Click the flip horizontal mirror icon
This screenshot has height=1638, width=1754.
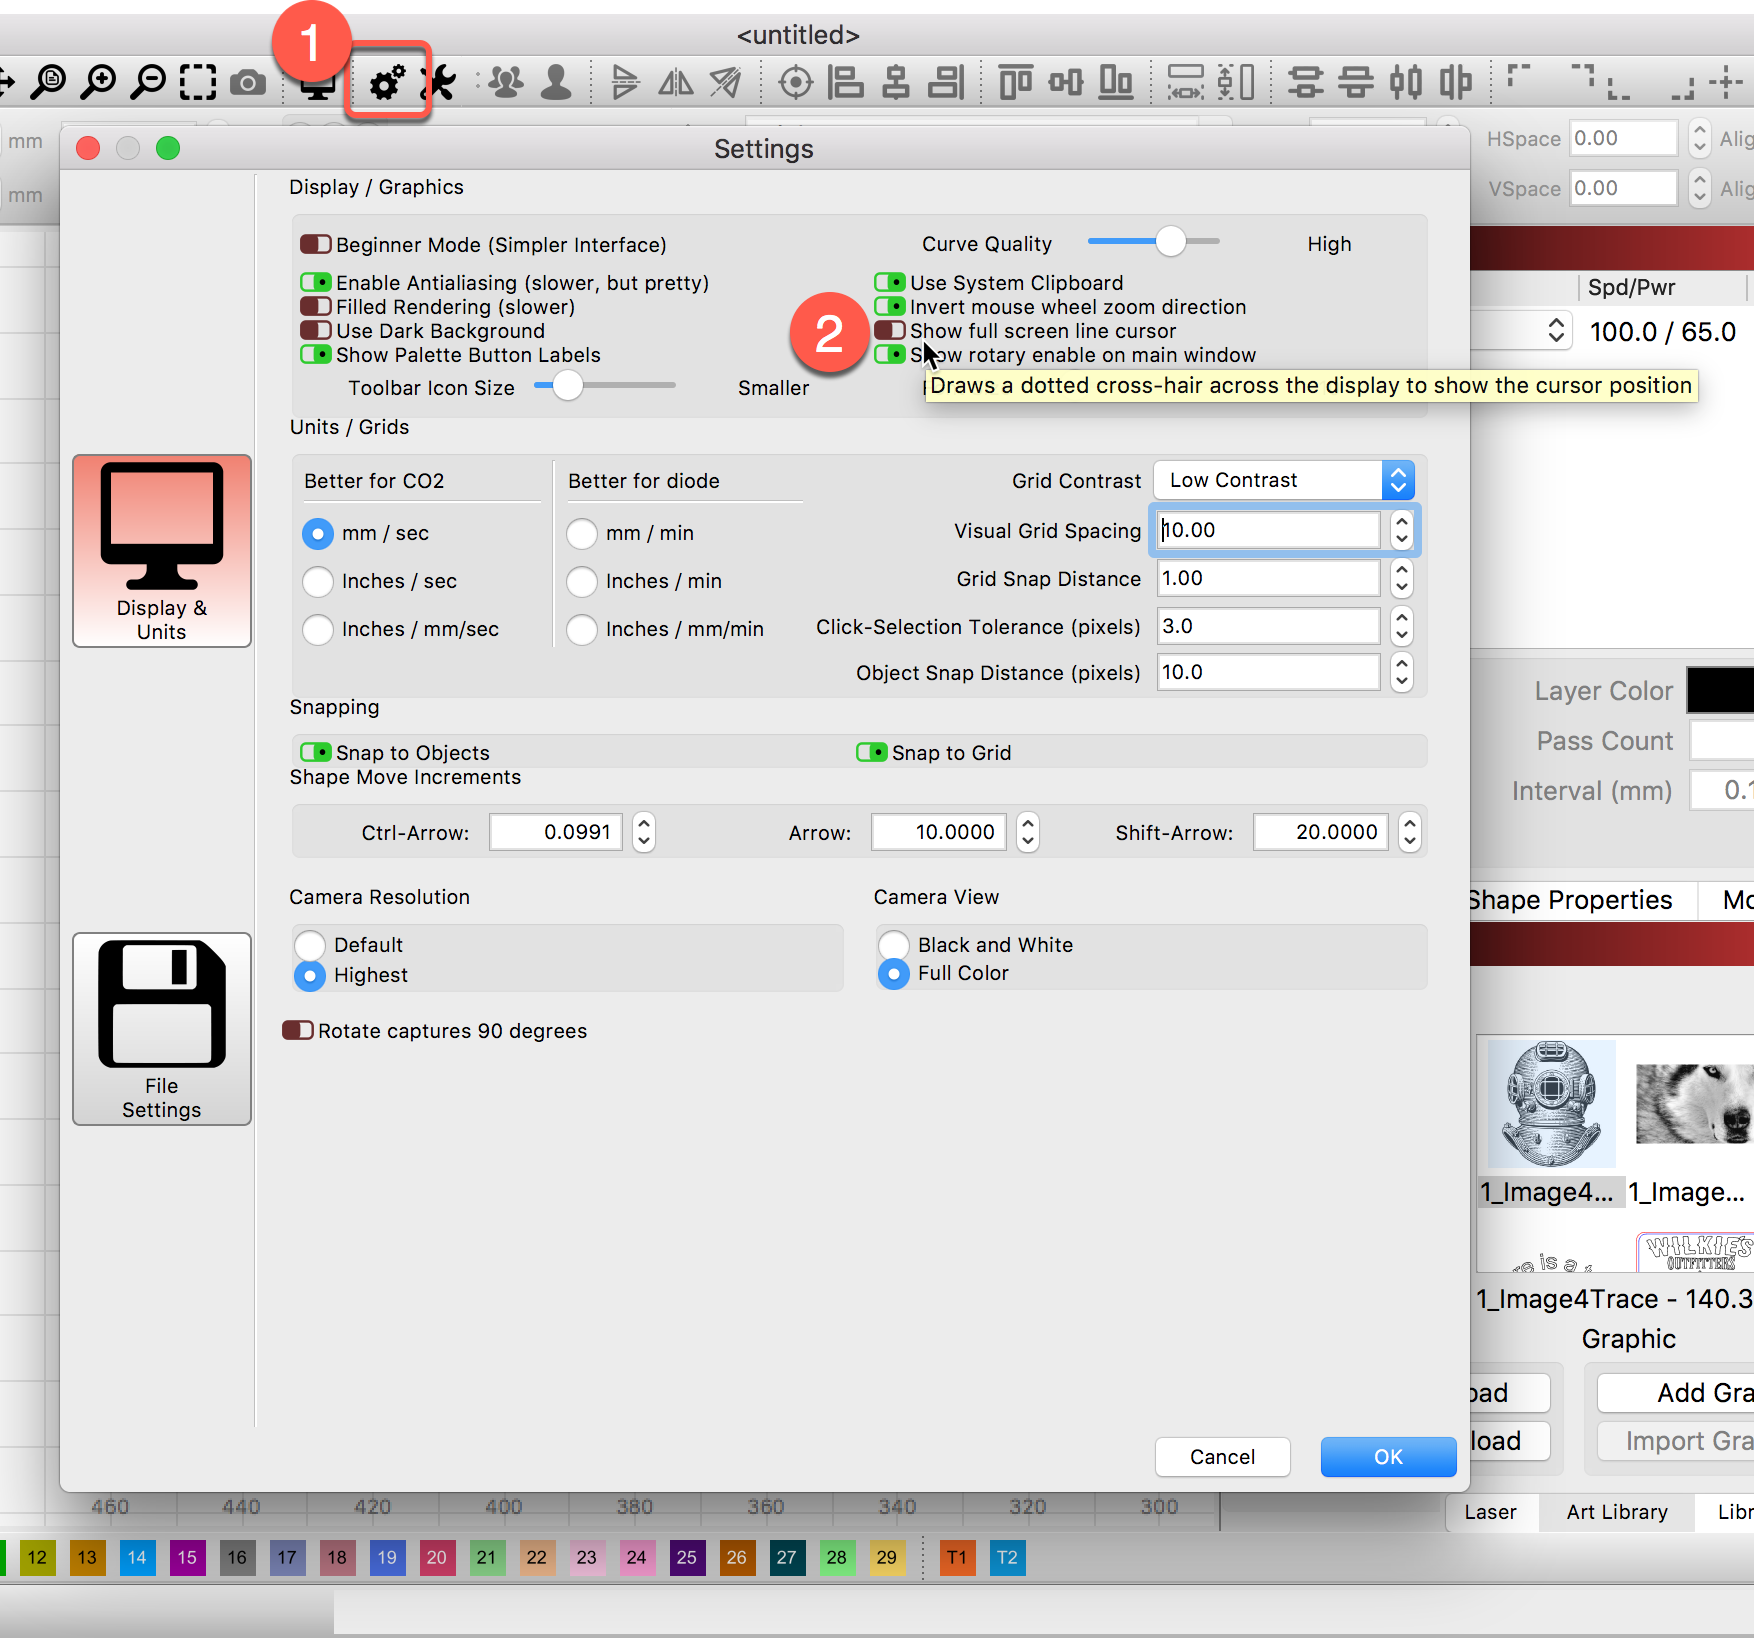(x=676, y=83)
